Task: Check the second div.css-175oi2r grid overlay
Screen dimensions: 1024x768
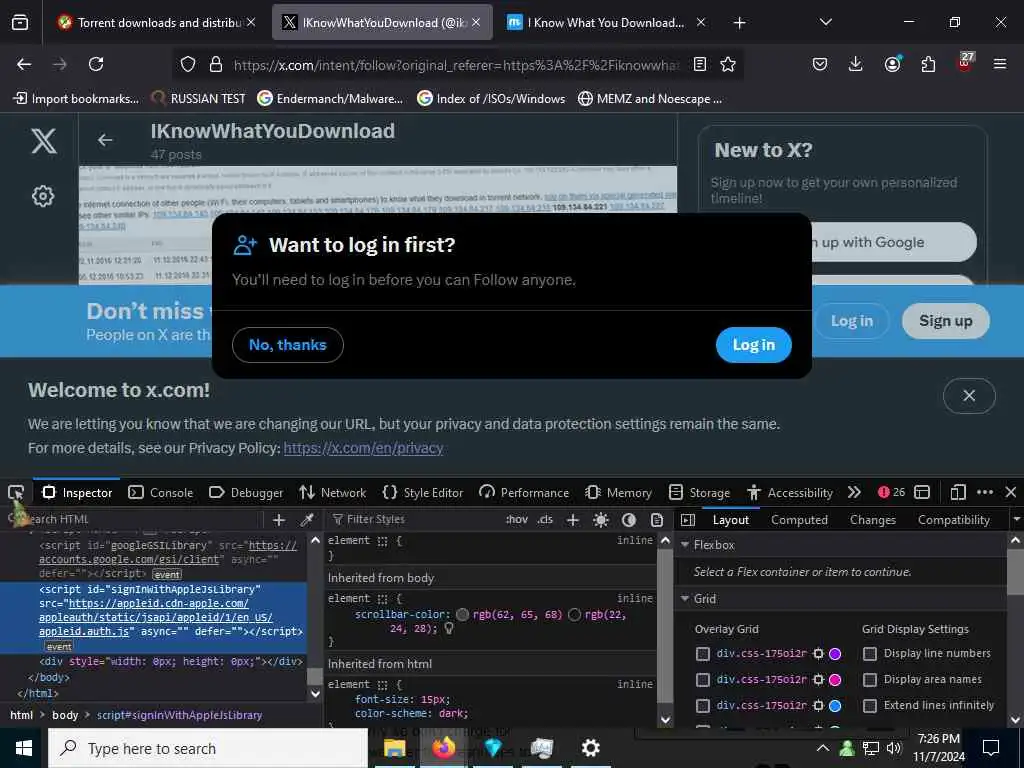Action: pos(703,680)
